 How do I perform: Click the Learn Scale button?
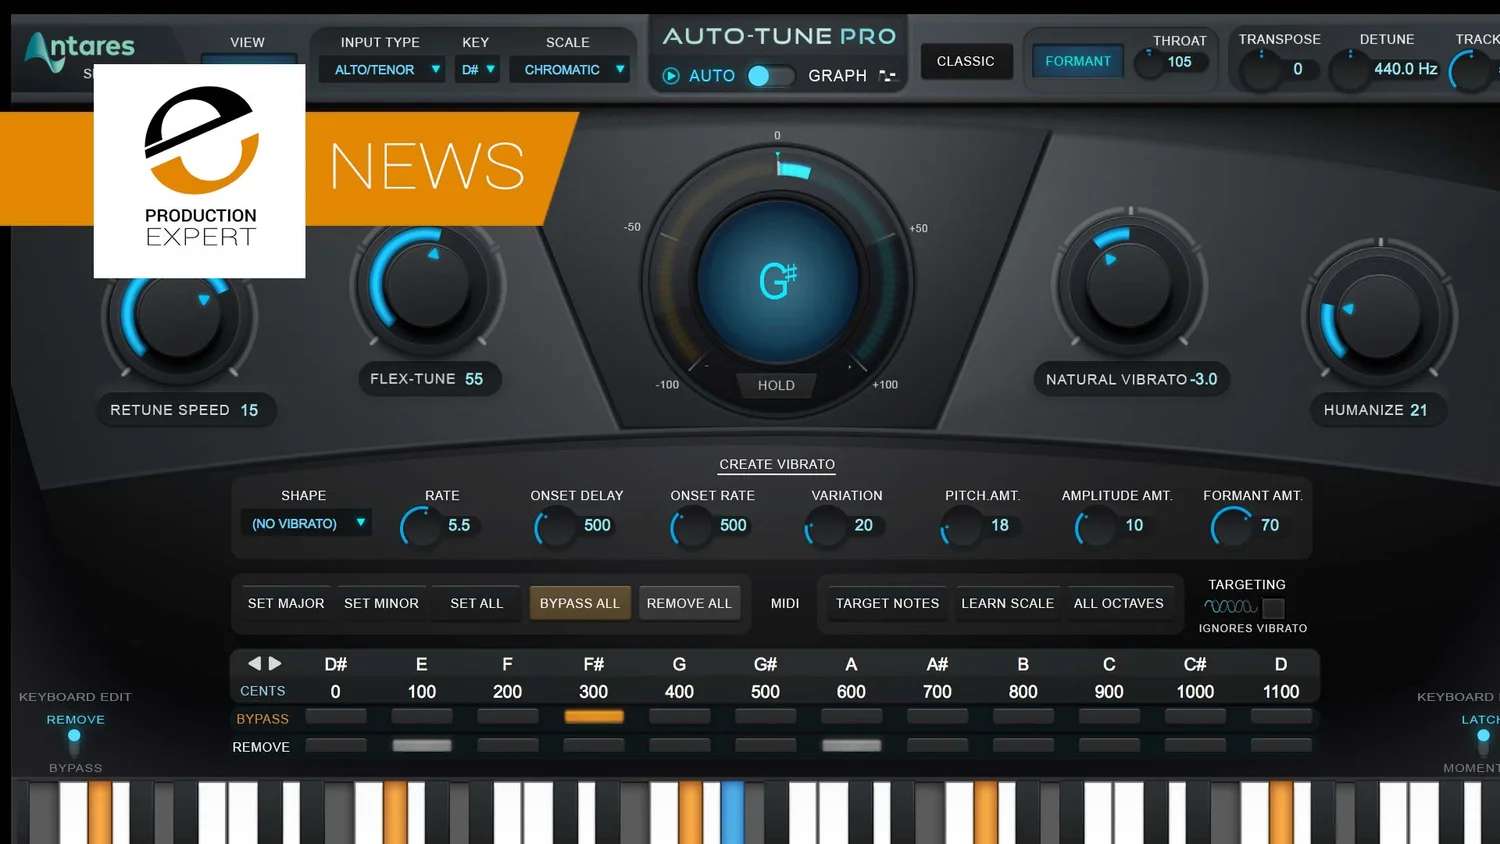point(1007,603)
